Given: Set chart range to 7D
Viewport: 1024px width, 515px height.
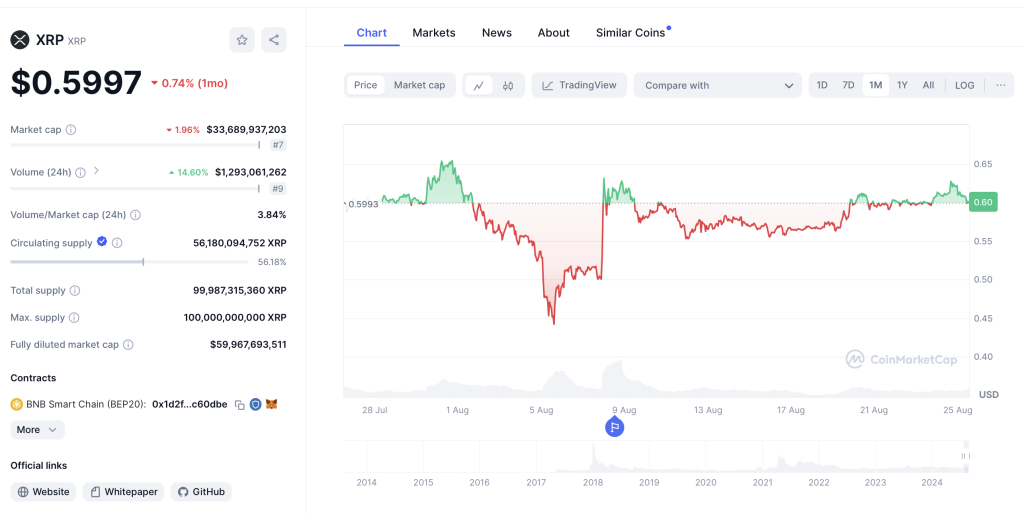Looking at the screenshot, I should (x=848, y=86).
